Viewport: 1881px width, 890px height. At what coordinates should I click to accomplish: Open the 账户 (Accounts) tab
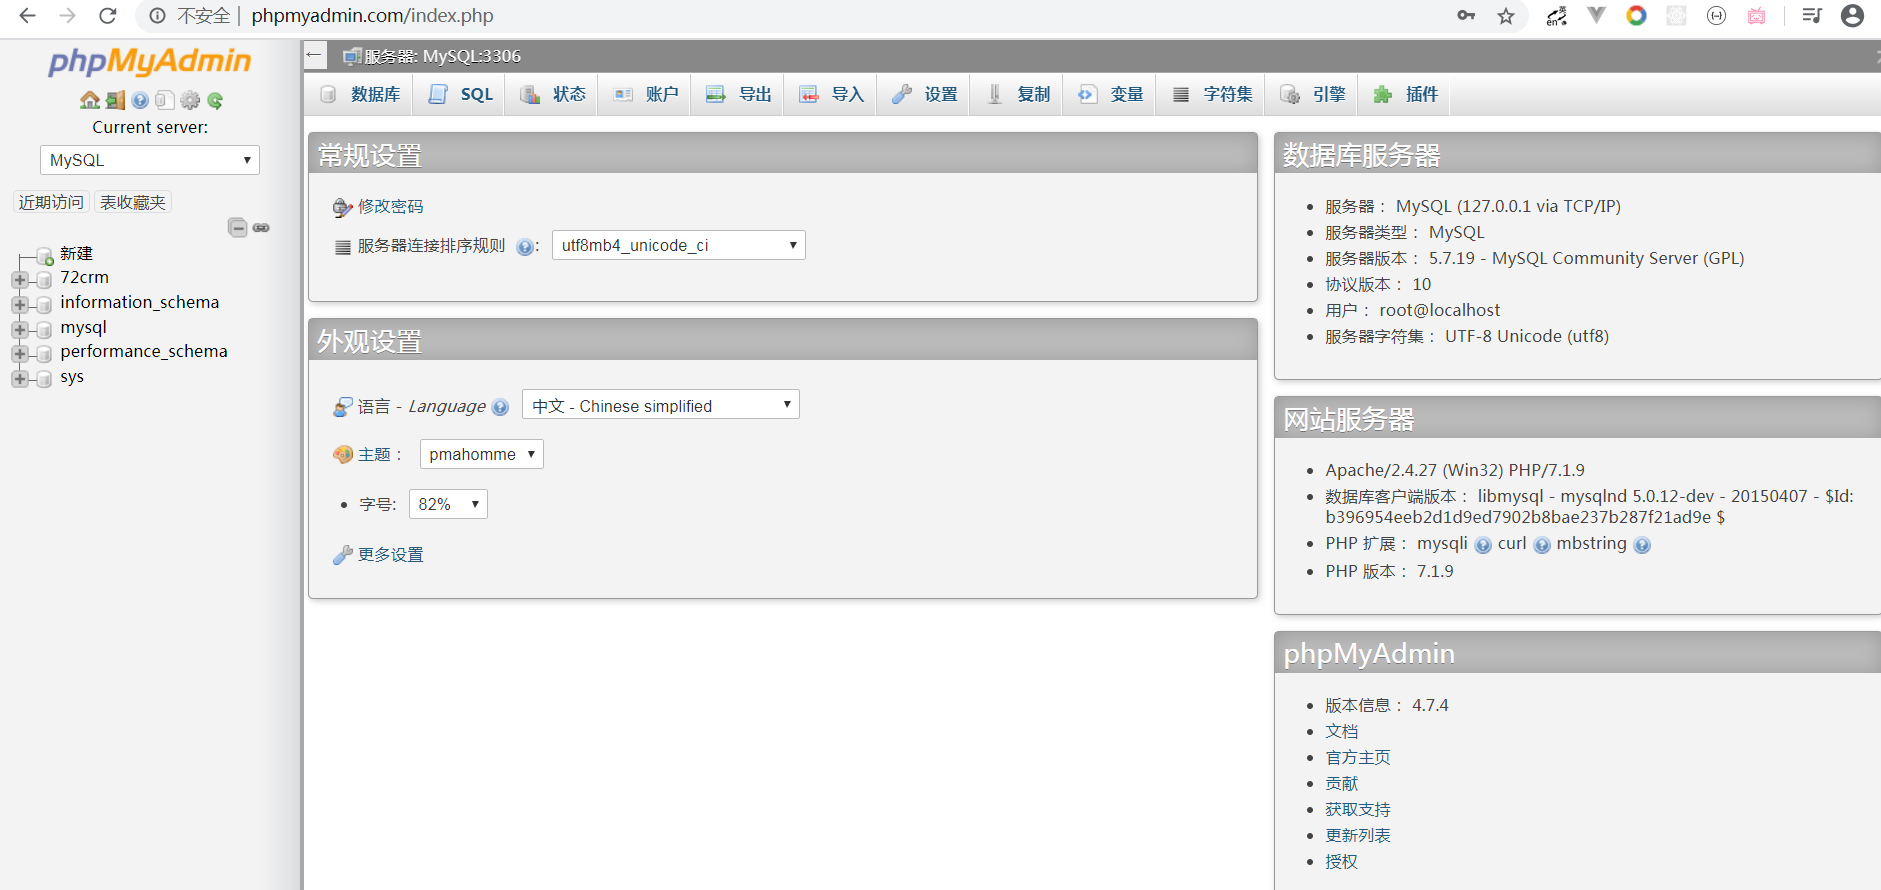point(645,94)
